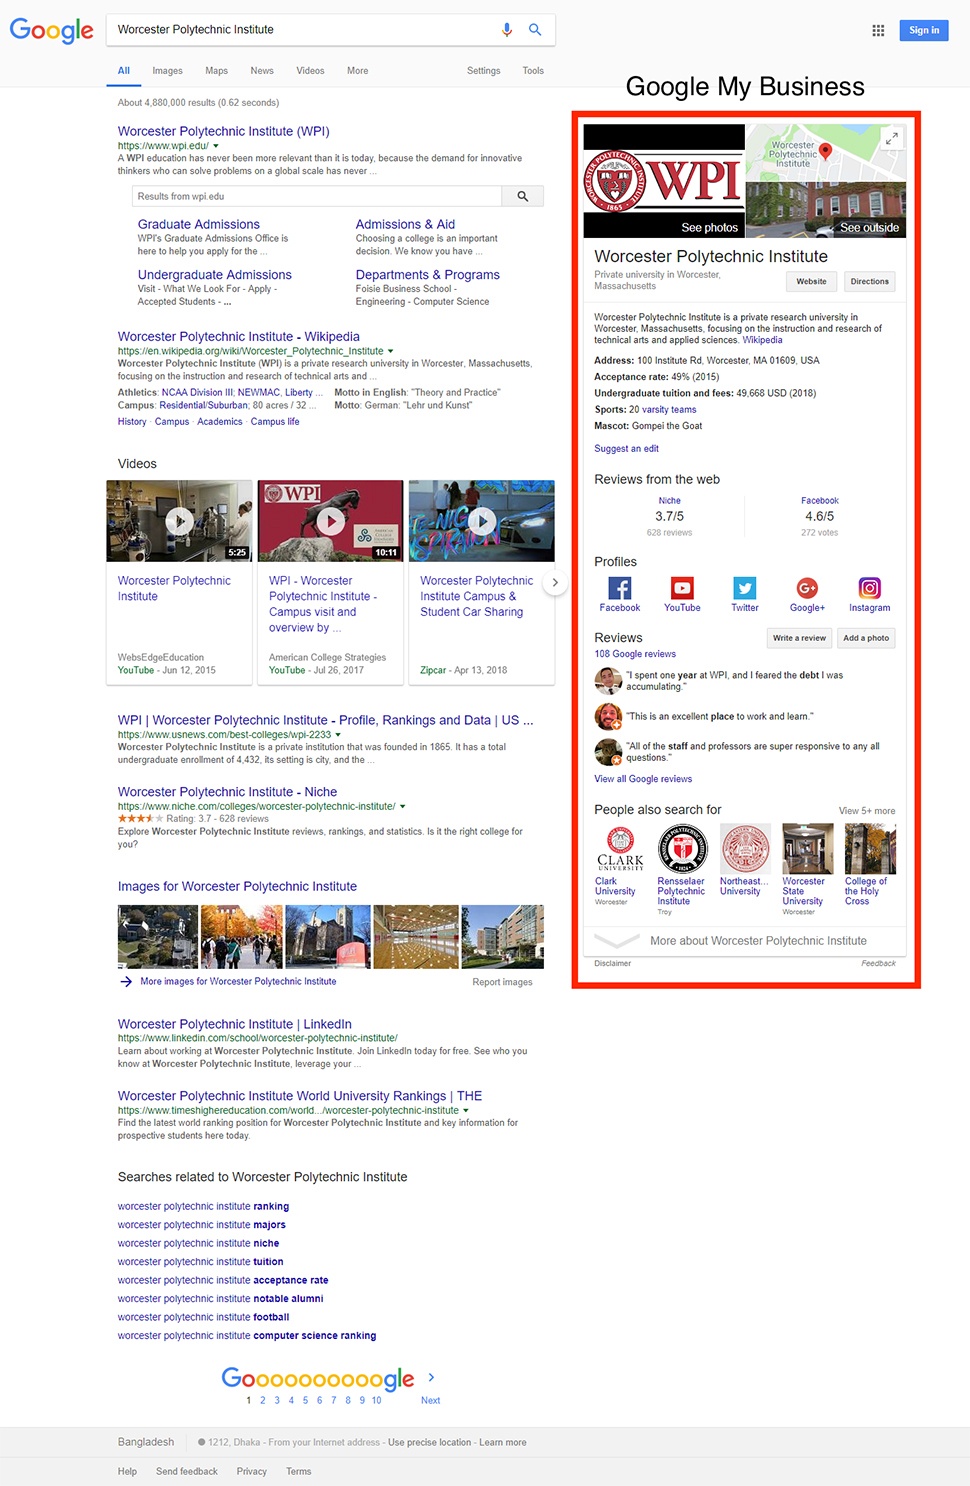970x1486 pixels.
Task: Click the Sign in button
Action: [x=923, y=30]
